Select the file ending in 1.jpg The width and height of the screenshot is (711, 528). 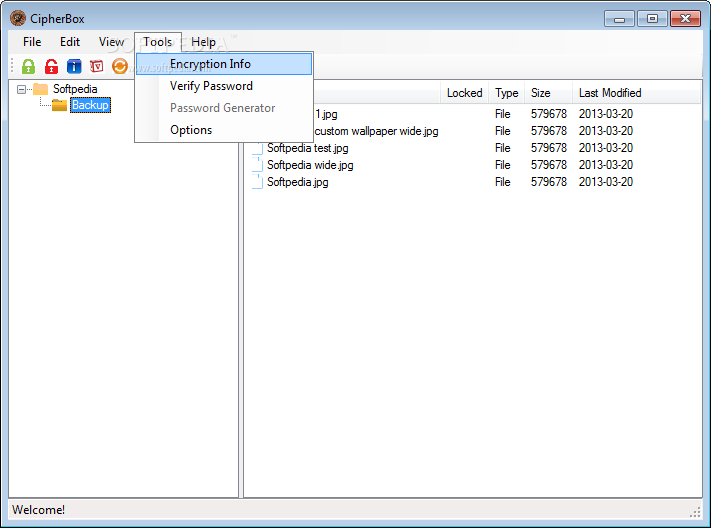click(x=326, y=114)
